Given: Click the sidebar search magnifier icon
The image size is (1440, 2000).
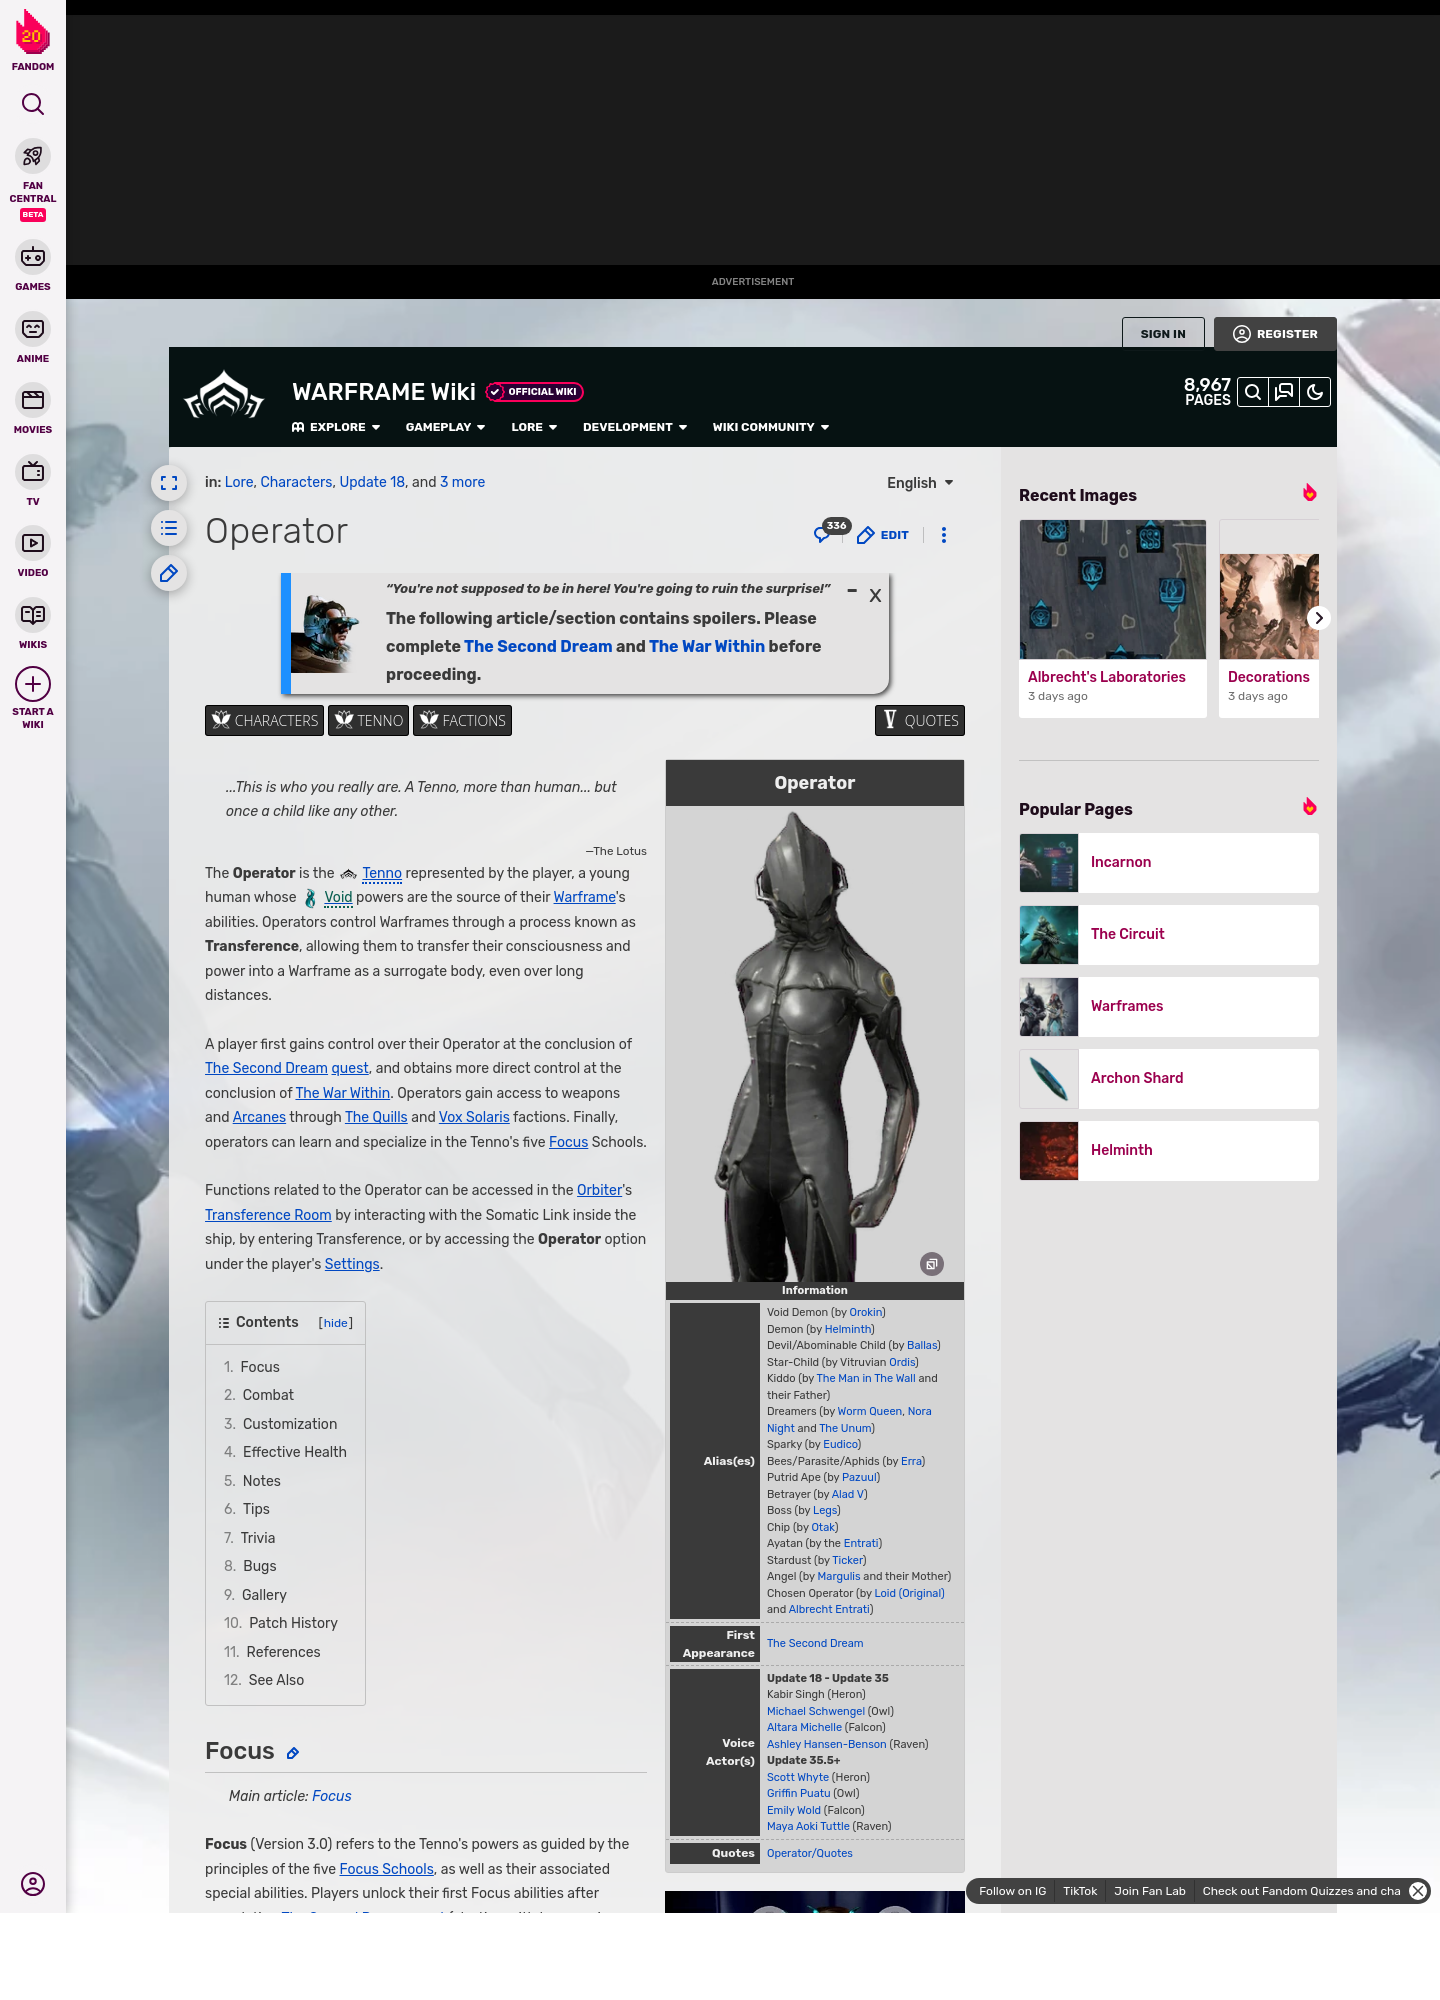Looking at the screenshot, I should [33, 104].
